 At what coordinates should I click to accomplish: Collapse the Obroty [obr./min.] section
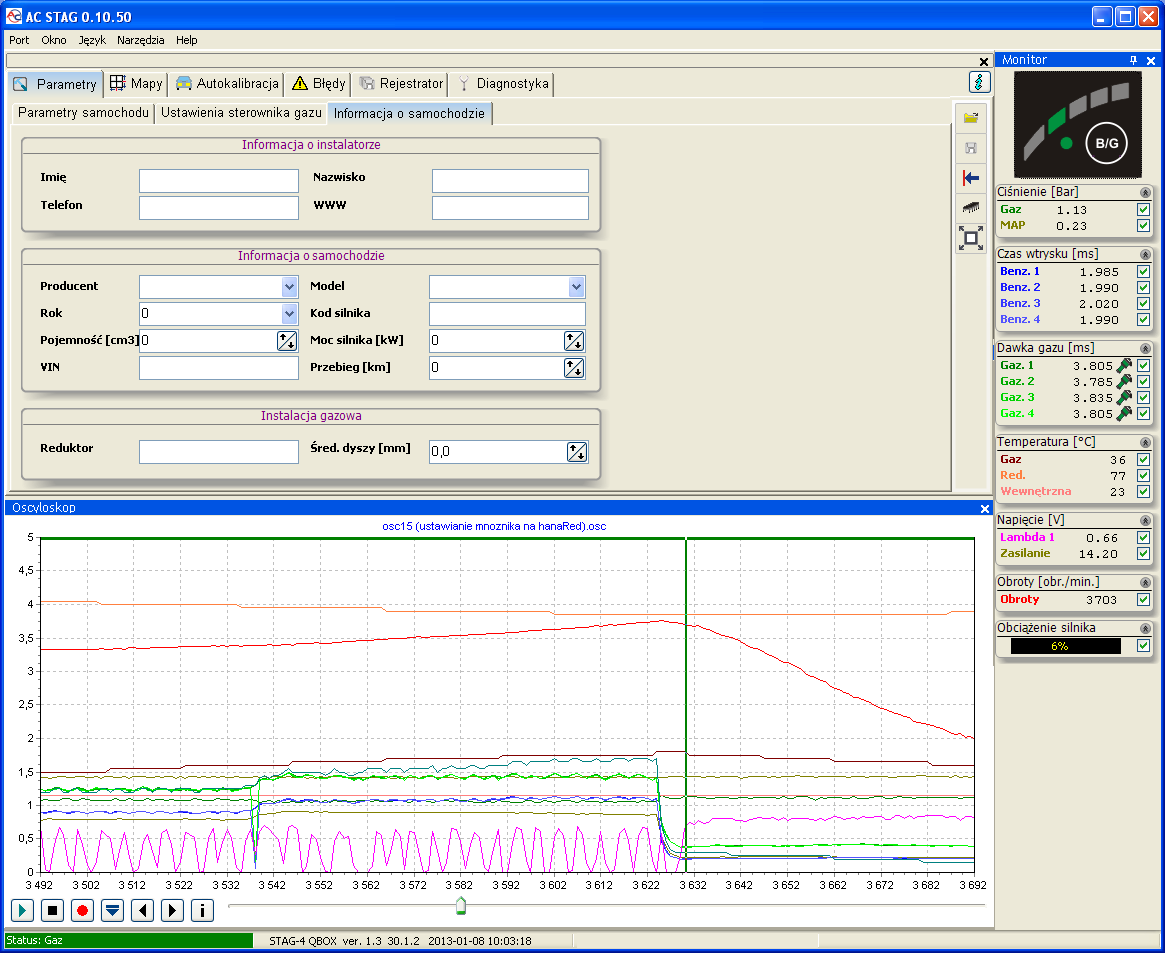pyautogui.click(x=1145, y=583)
